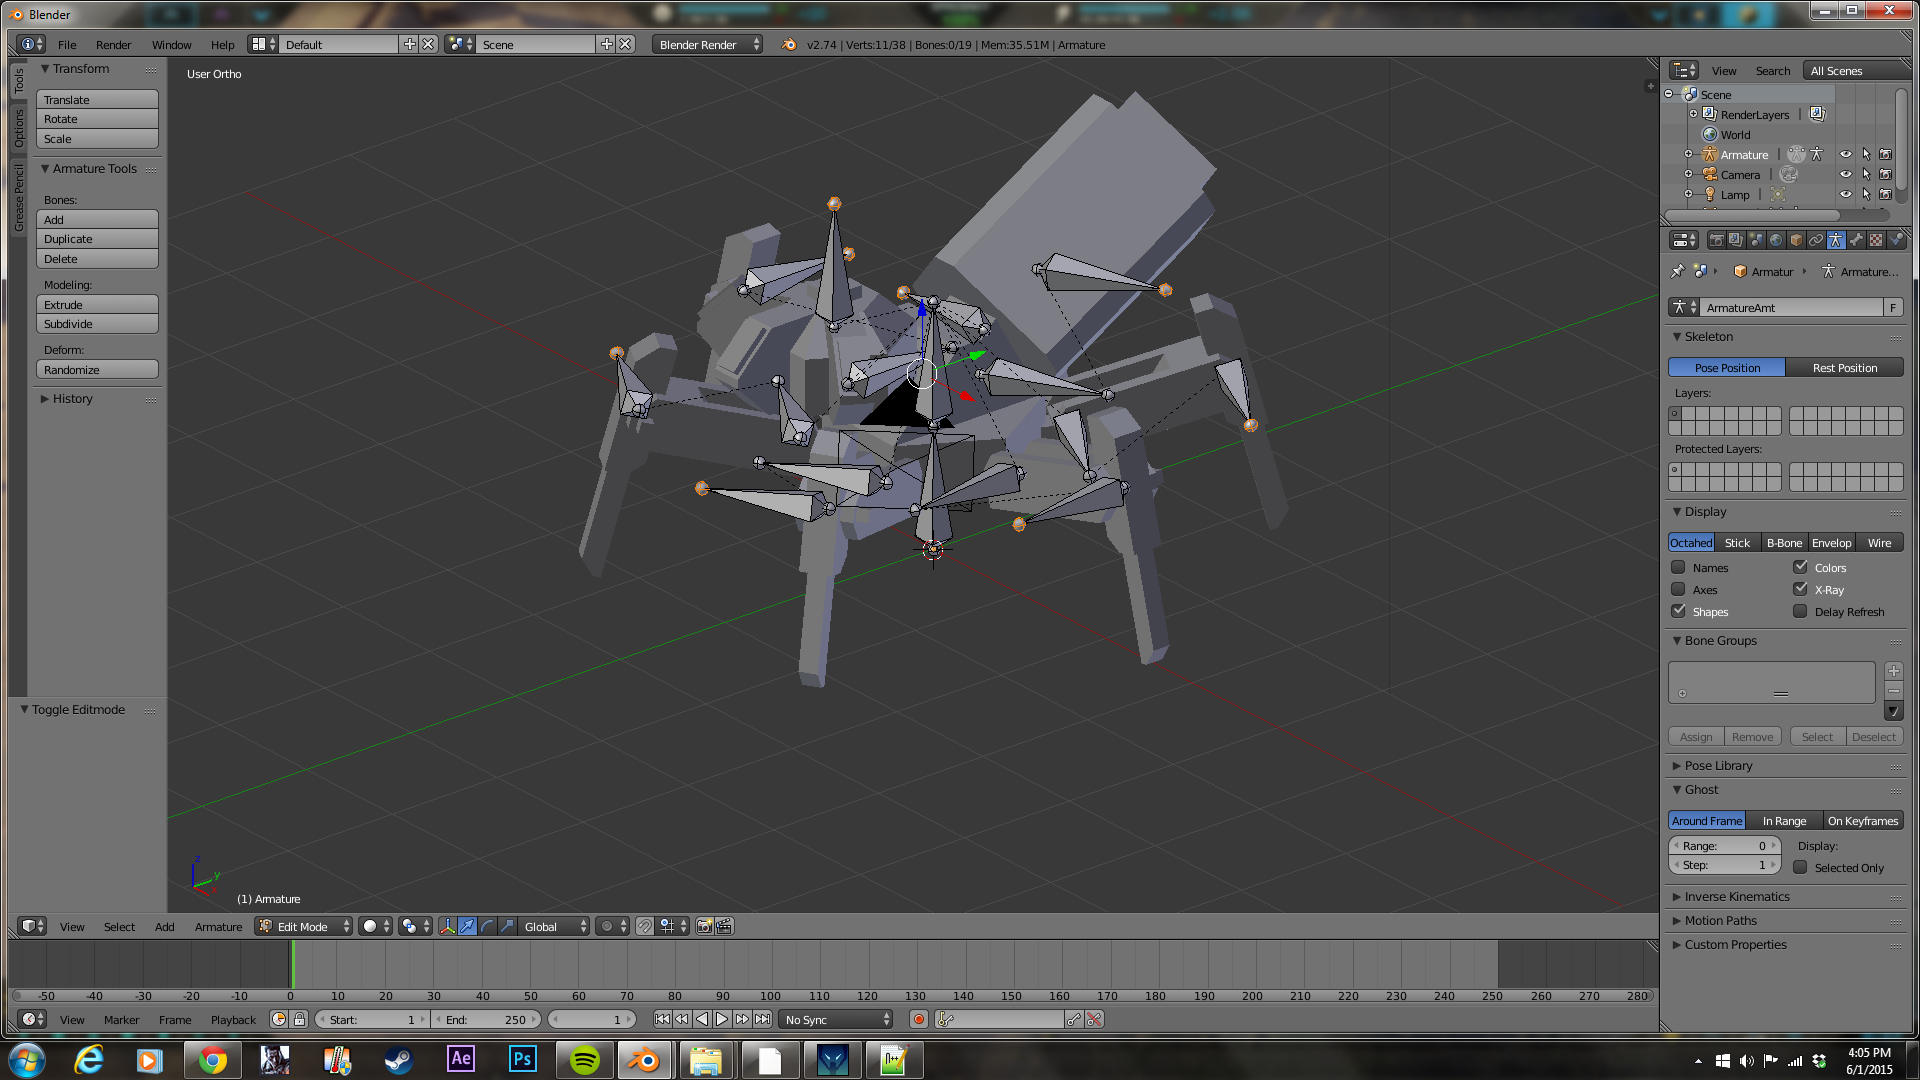Open the Object Constraints tab (chain icon)

1816,240
